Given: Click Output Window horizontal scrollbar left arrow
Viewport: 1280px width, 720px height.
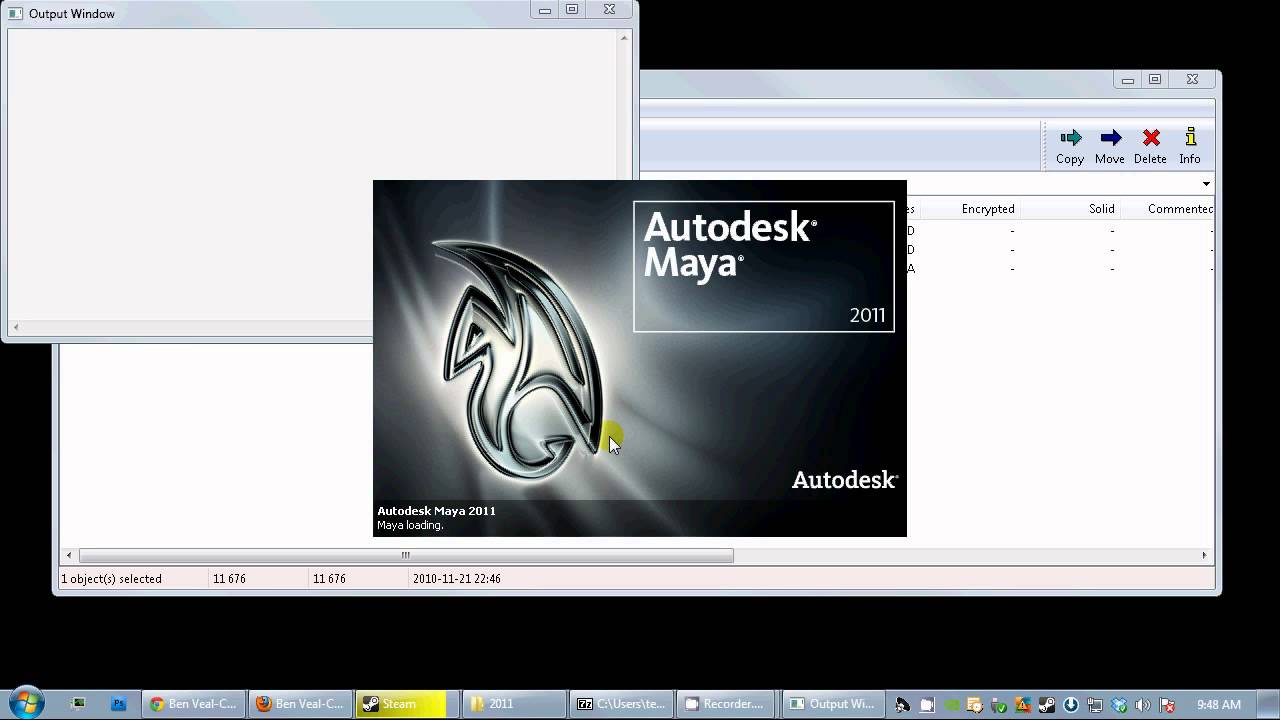Looking at the screenshot, I should (x=15, y=327).
